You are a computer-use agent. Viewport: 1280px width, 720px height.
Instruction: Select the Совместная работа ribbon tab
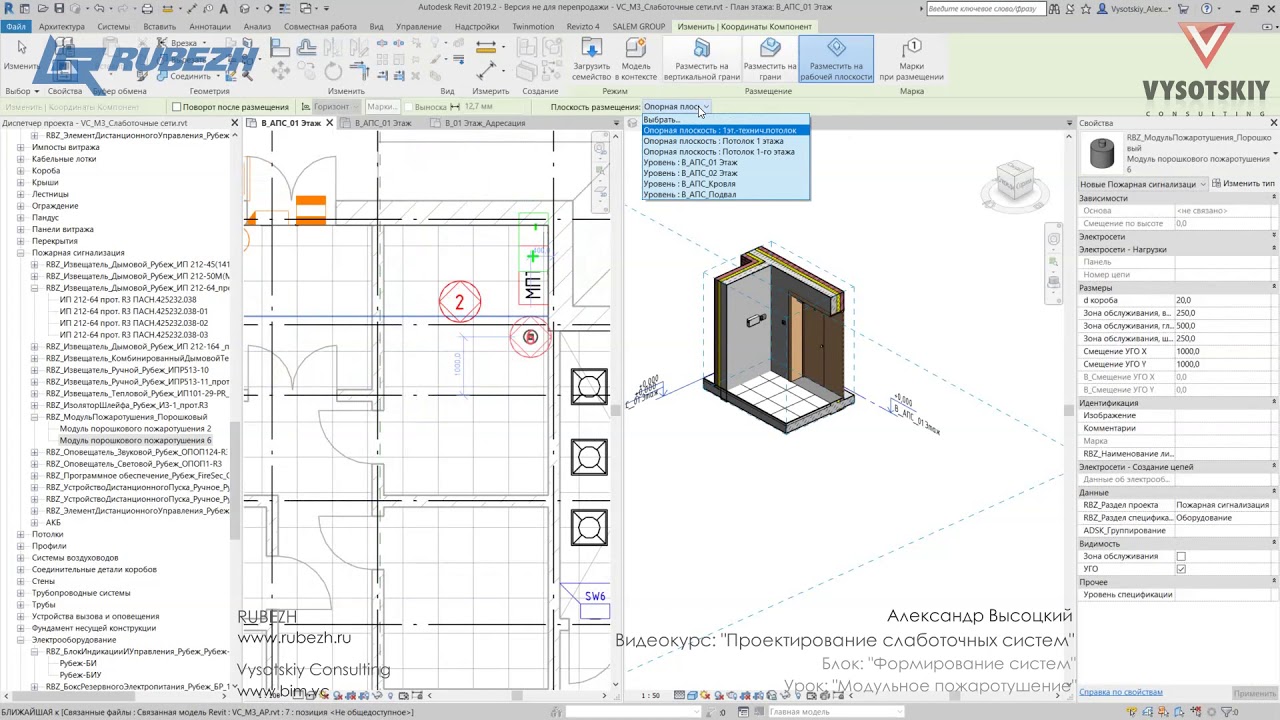[320, 27]
